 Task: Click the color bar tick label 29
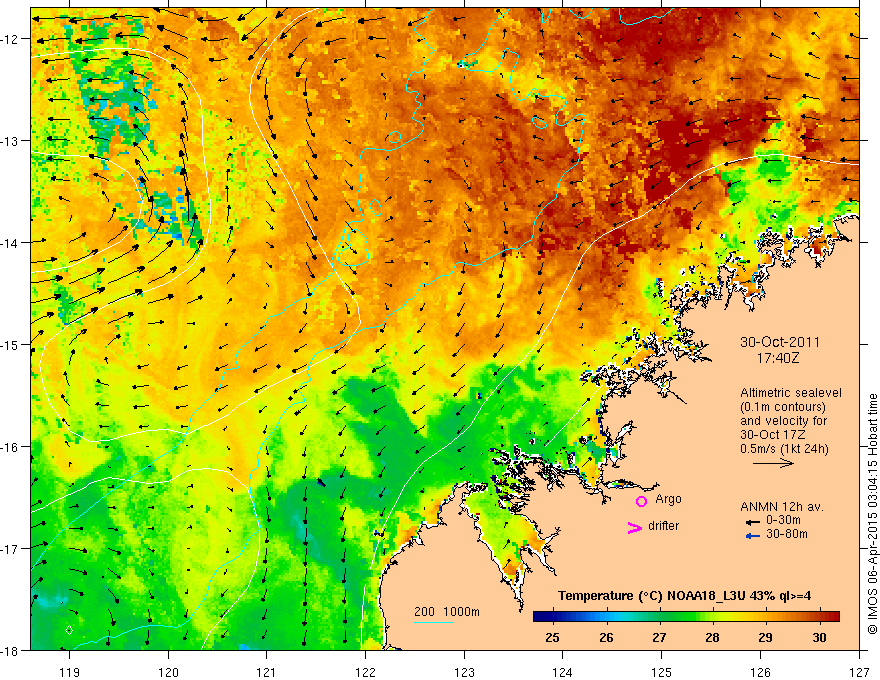(765, 638)
